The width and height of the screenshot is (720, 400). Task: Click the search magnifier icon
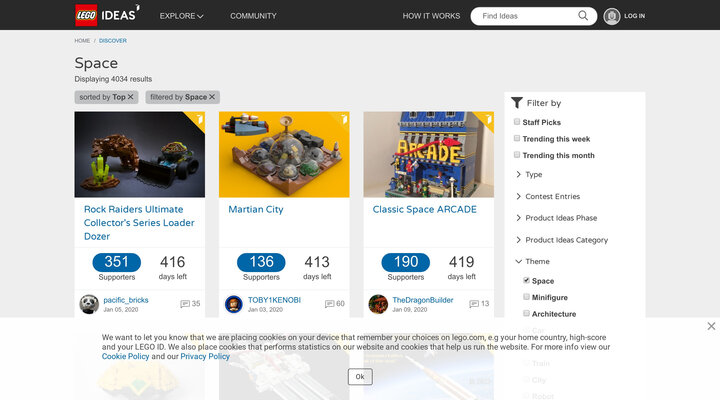tap(583, 16)
